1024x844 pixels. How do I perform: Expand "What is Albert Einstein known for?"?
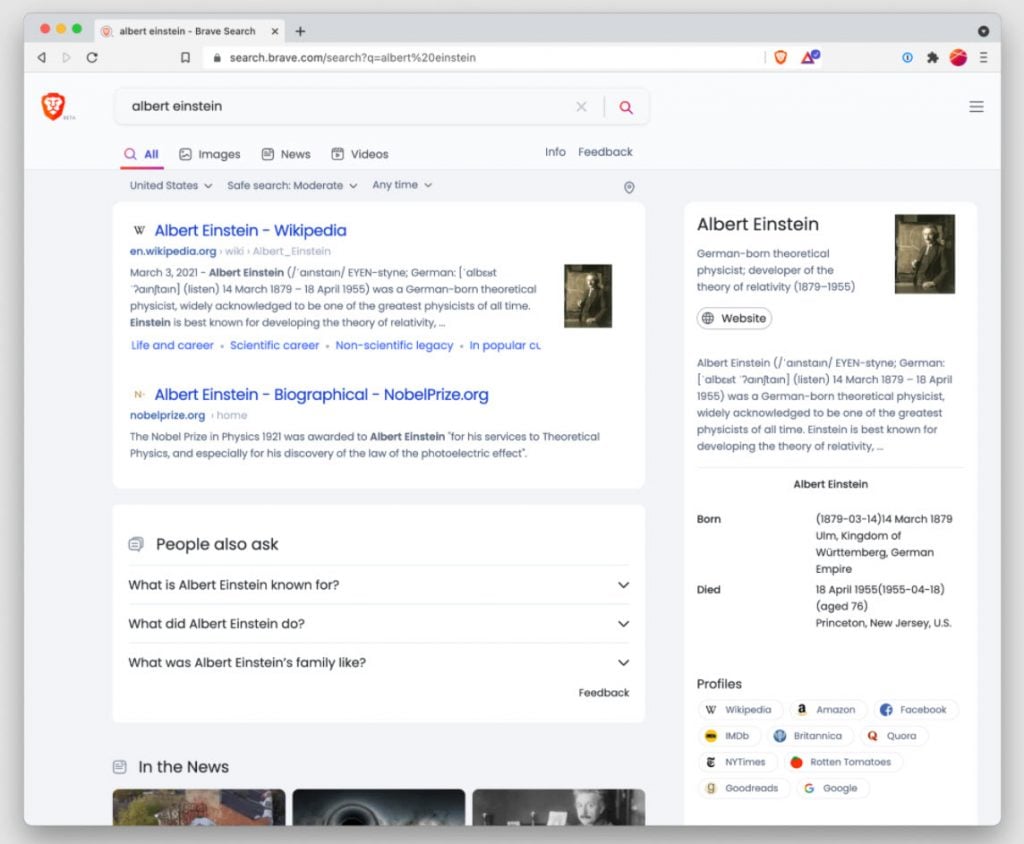tap(379, 585)
